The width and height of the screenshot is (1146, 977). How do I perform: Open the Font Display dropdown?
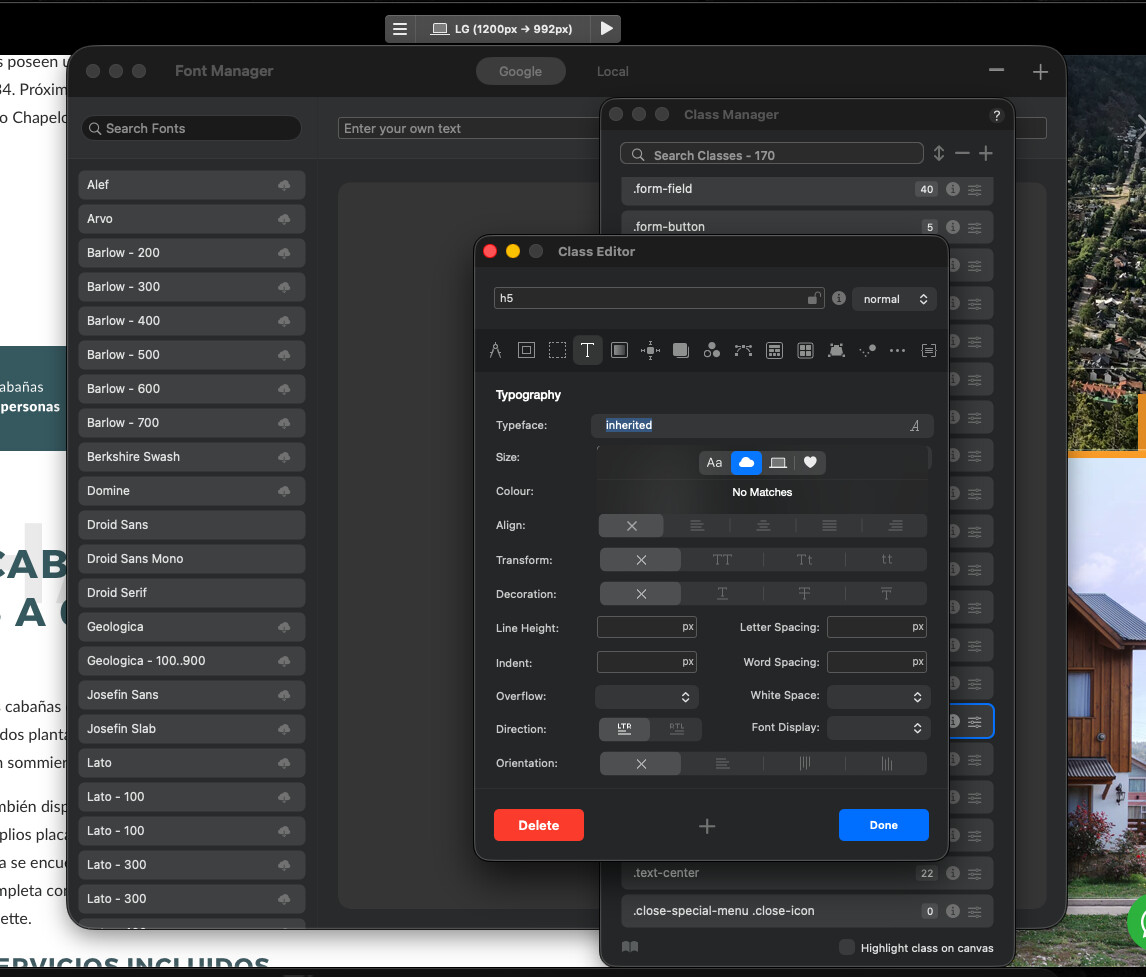(878, 728)
